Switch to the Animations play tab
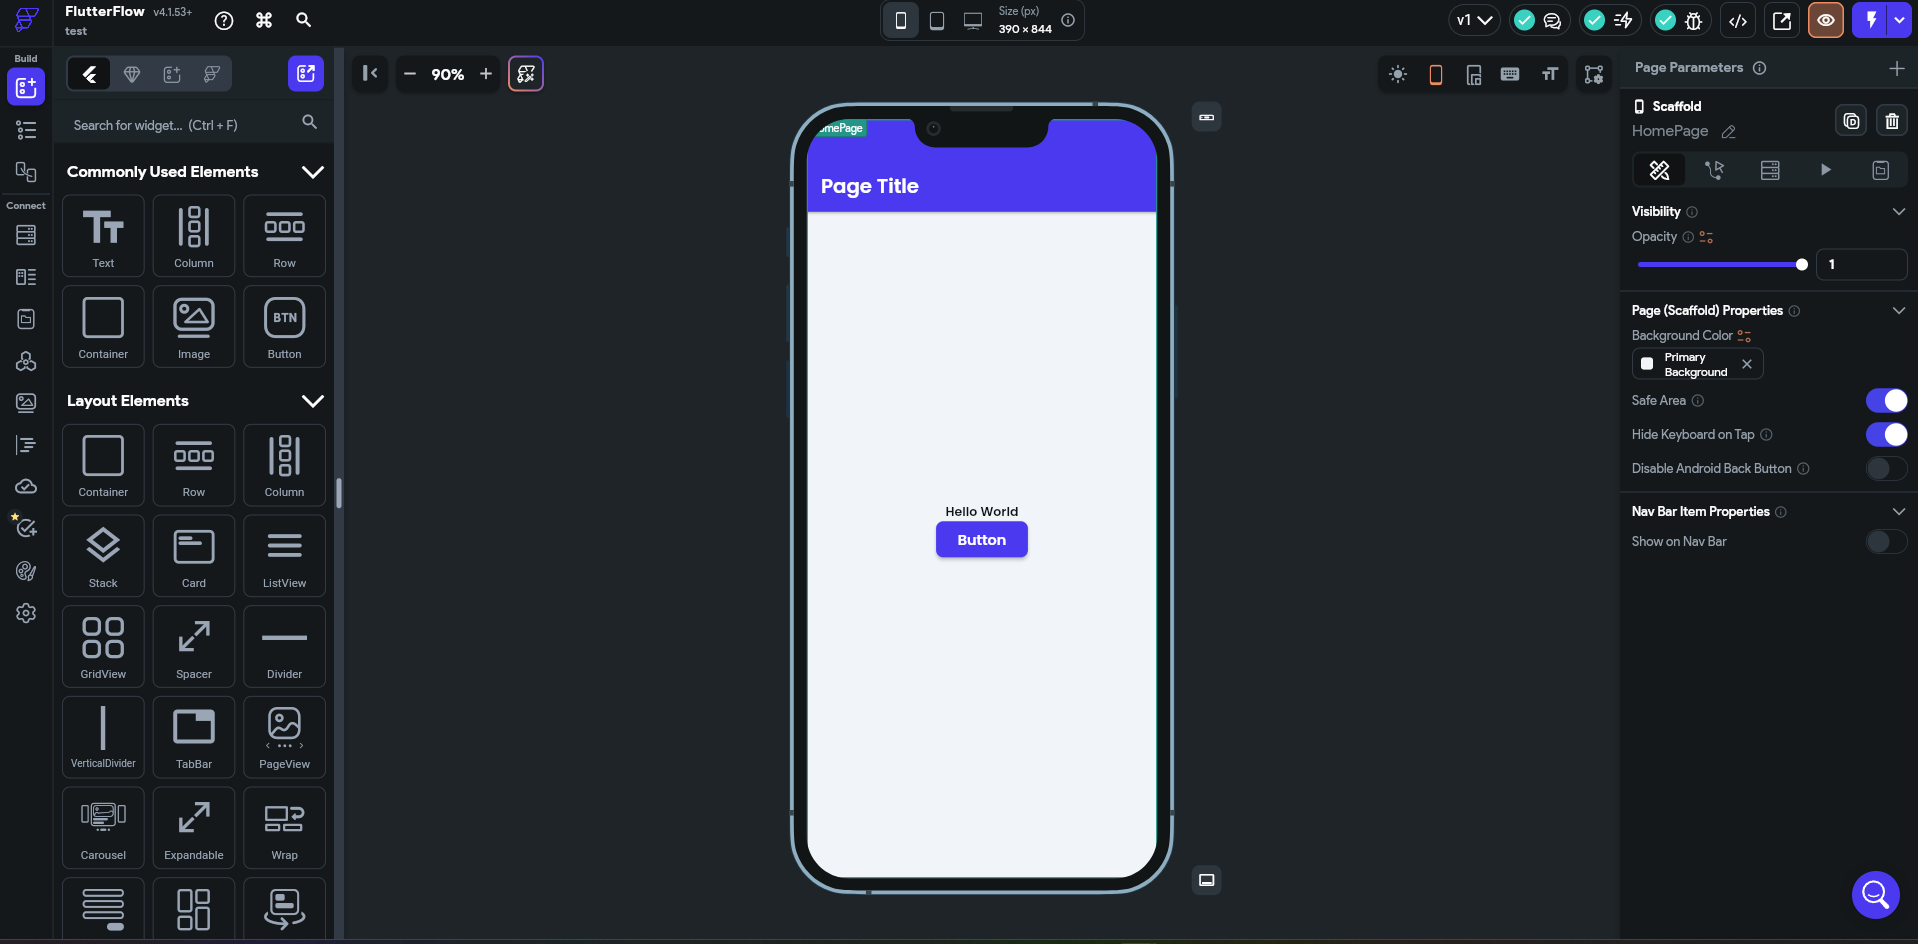1918x944 pixels. tap(1825, 170)
